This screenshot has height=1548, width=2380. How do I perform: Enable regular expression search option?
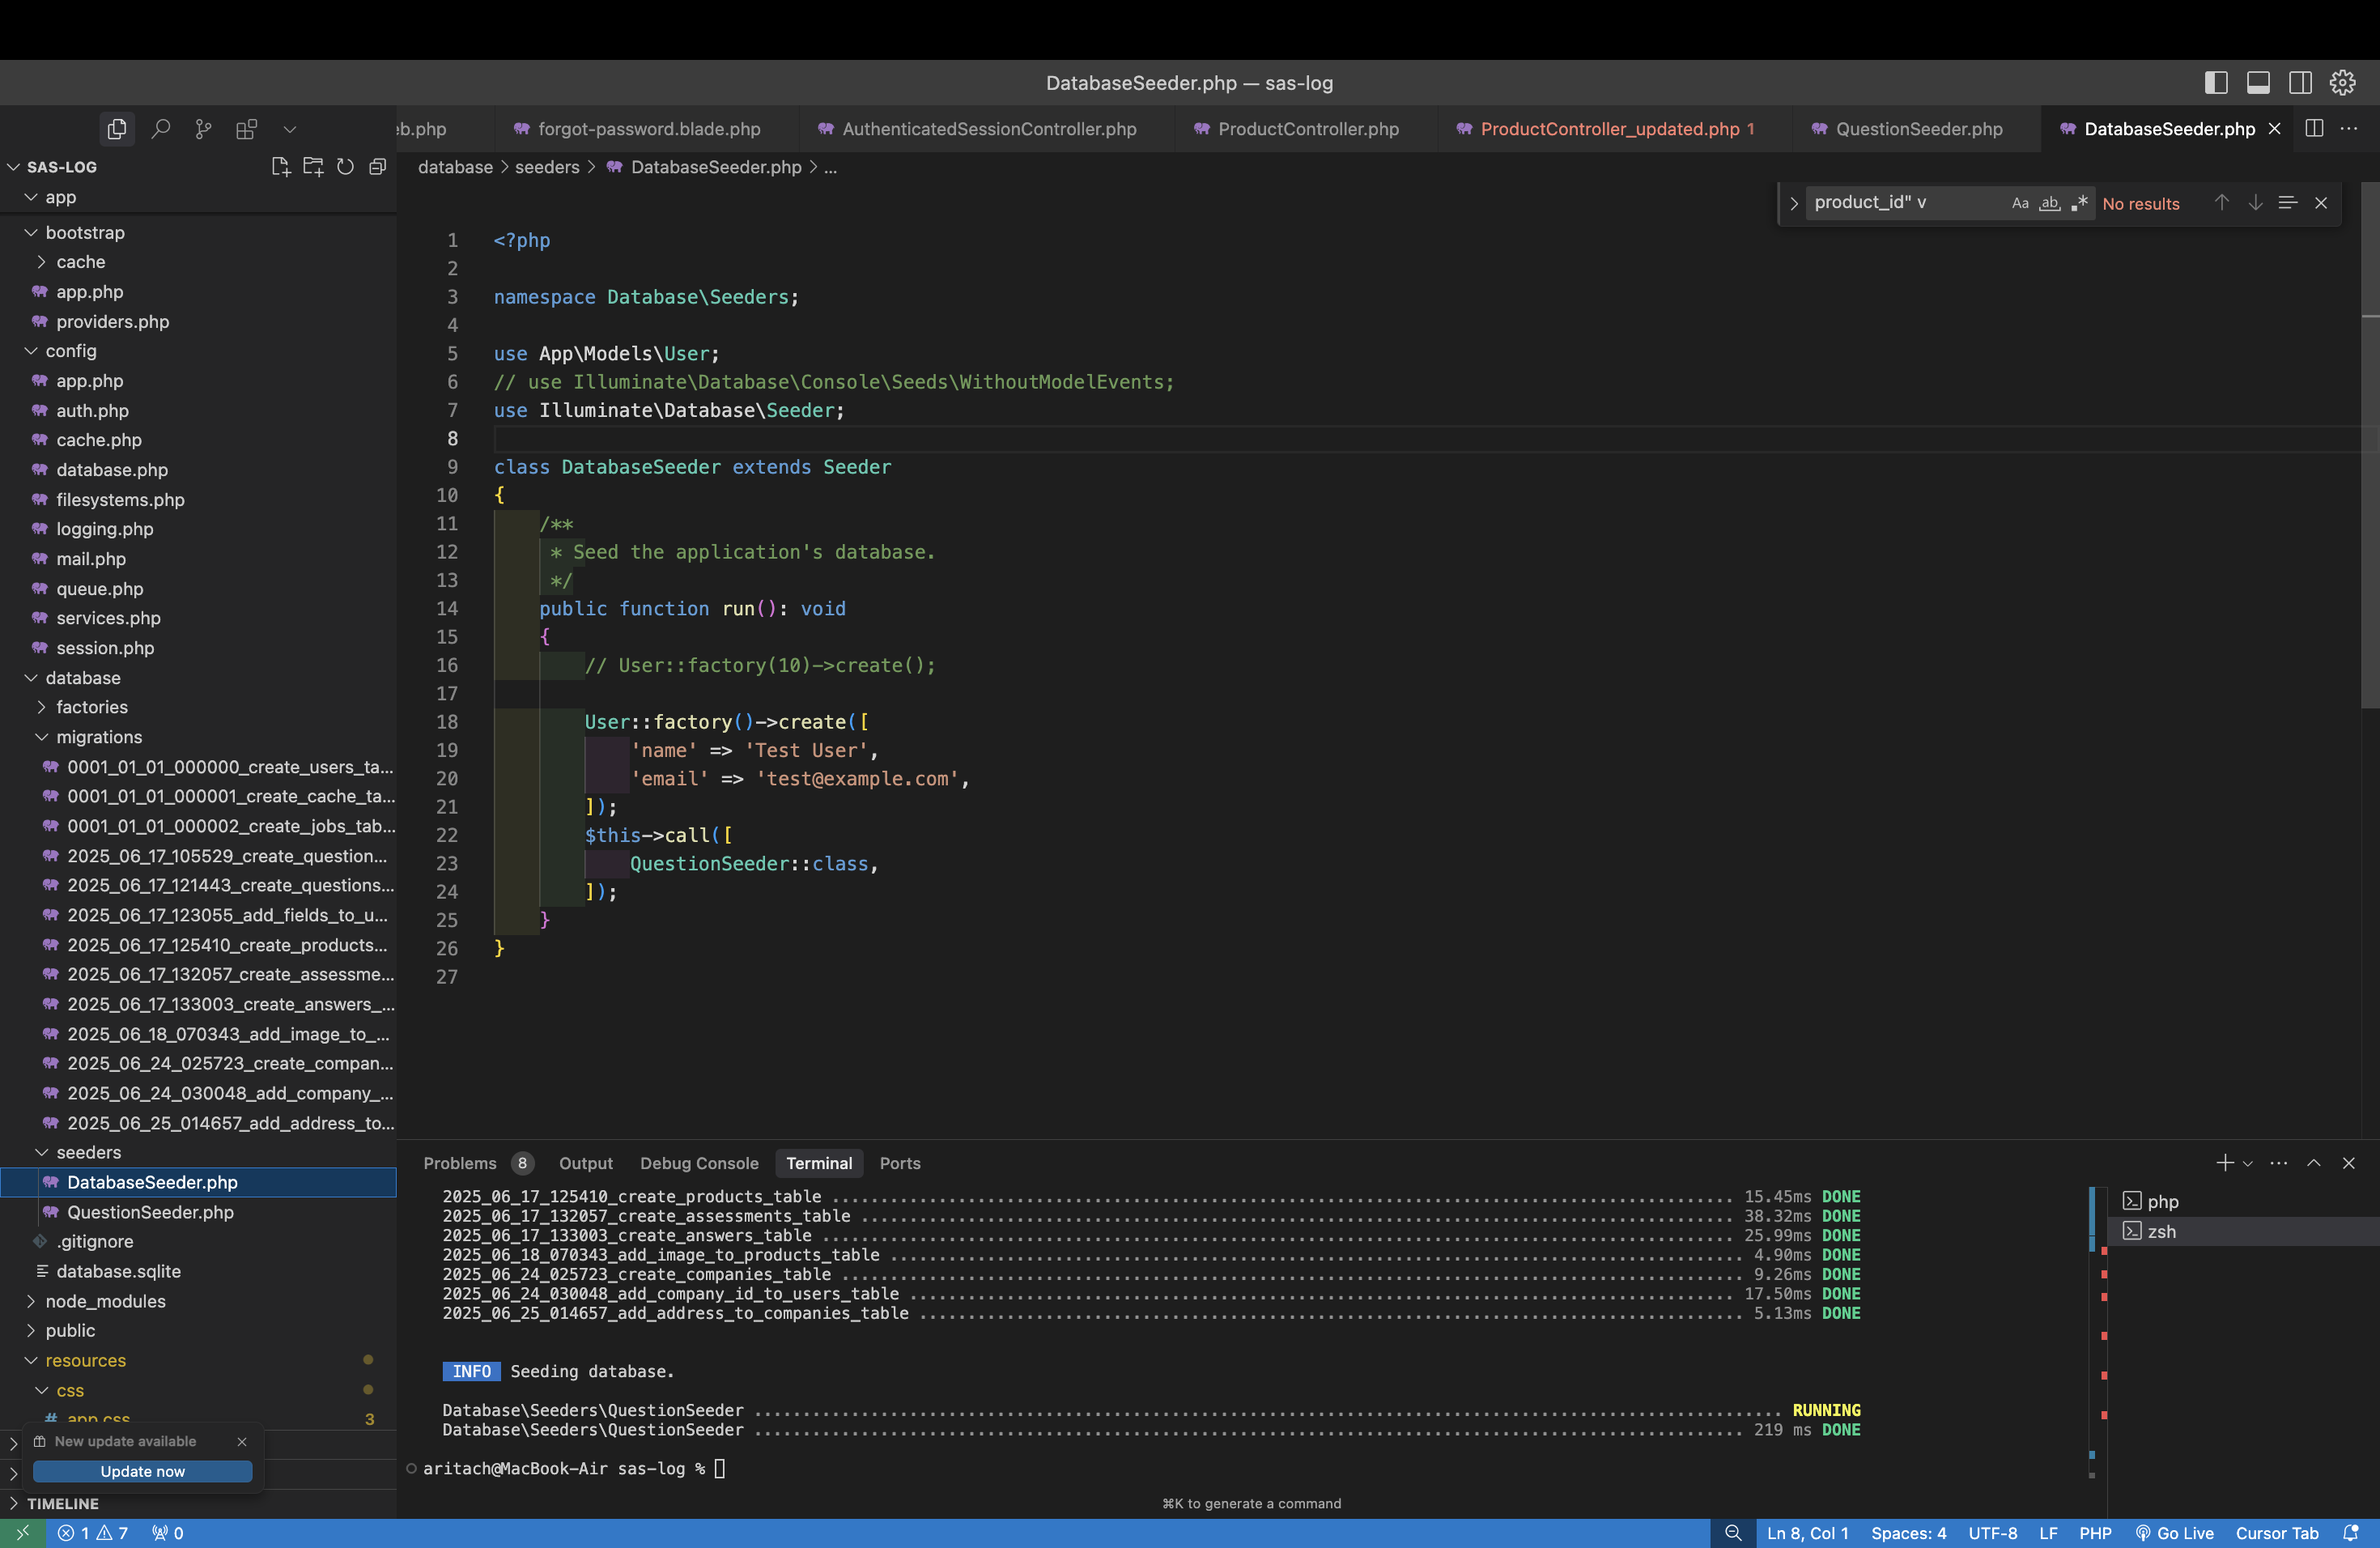[2080, 203]
